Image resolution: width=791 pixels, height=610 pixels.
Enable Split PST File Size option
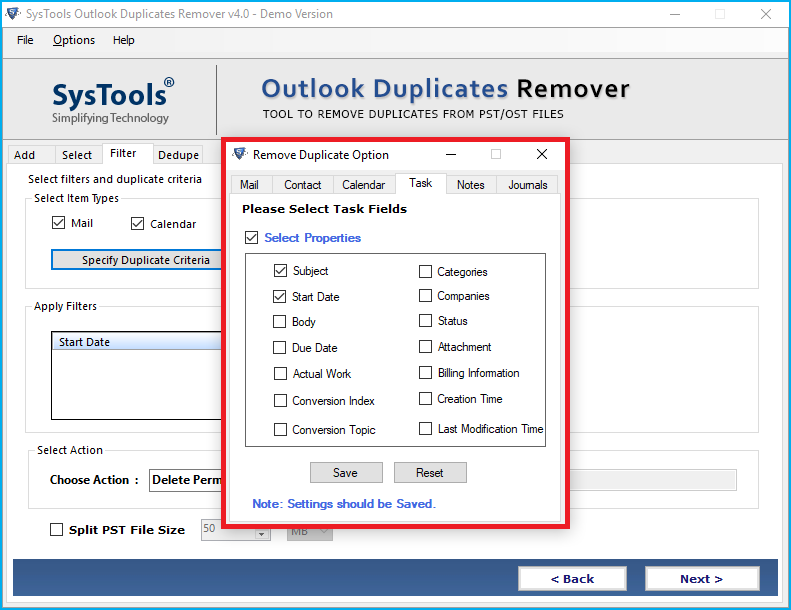tap(56, 530)
